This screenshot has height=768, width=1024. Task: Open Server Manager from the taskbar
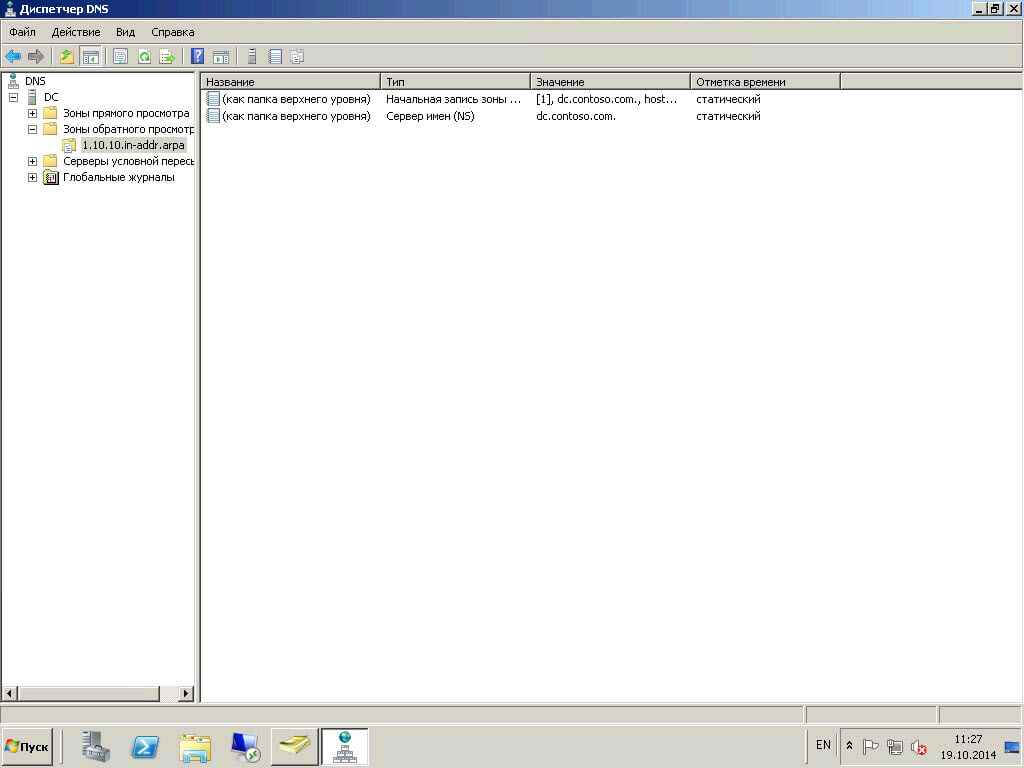pos(96,746)
